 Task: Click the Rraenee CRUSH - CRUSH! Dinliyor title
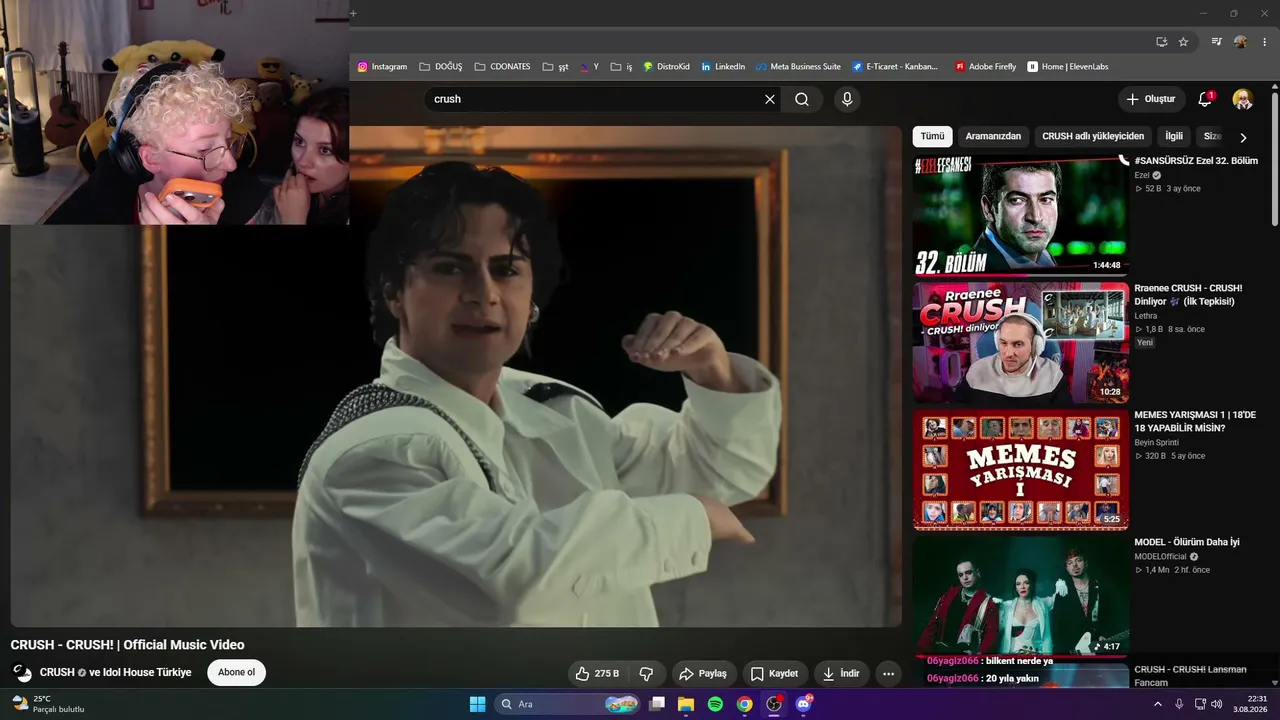[x=1188, y=295]
